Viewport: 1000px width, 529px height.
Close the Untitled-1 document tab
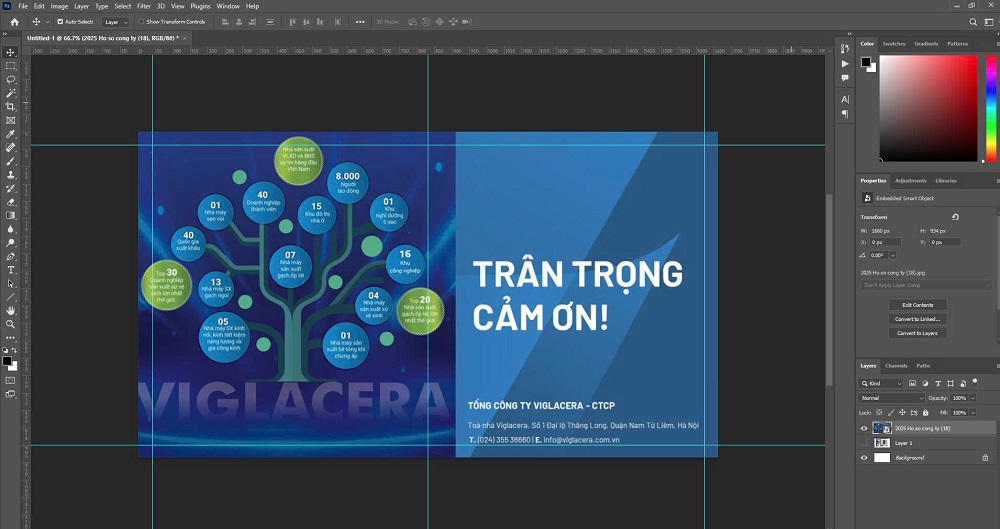coord(185,38)
